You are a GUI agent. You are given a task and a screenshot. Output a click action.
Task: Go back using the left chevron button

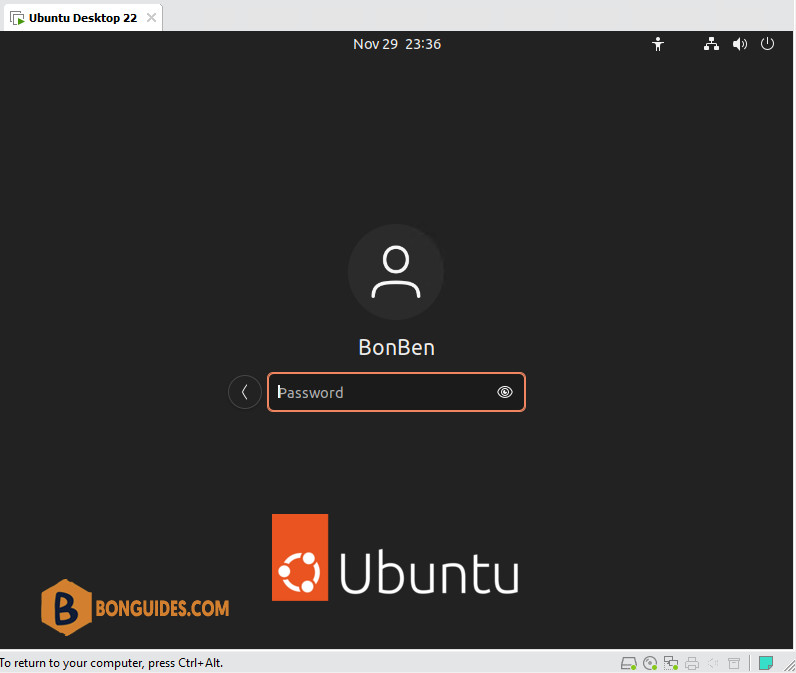tap(245, 392)
